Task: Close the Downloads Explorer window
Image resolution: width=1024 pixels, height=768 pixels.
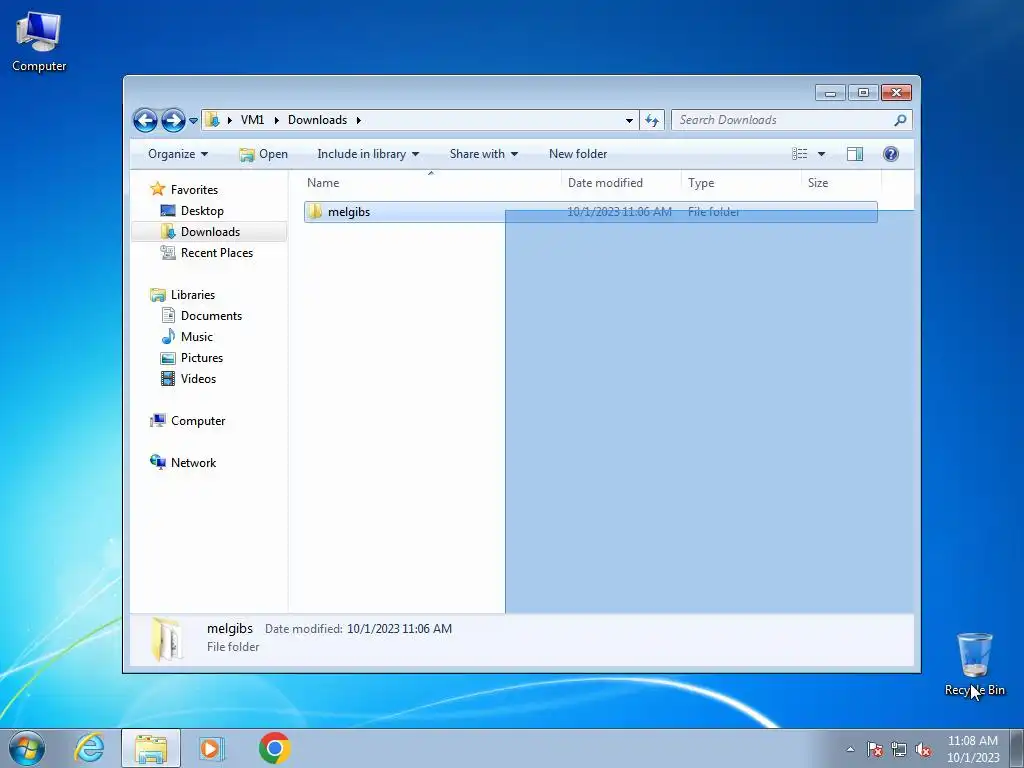Action: point(896,93)
